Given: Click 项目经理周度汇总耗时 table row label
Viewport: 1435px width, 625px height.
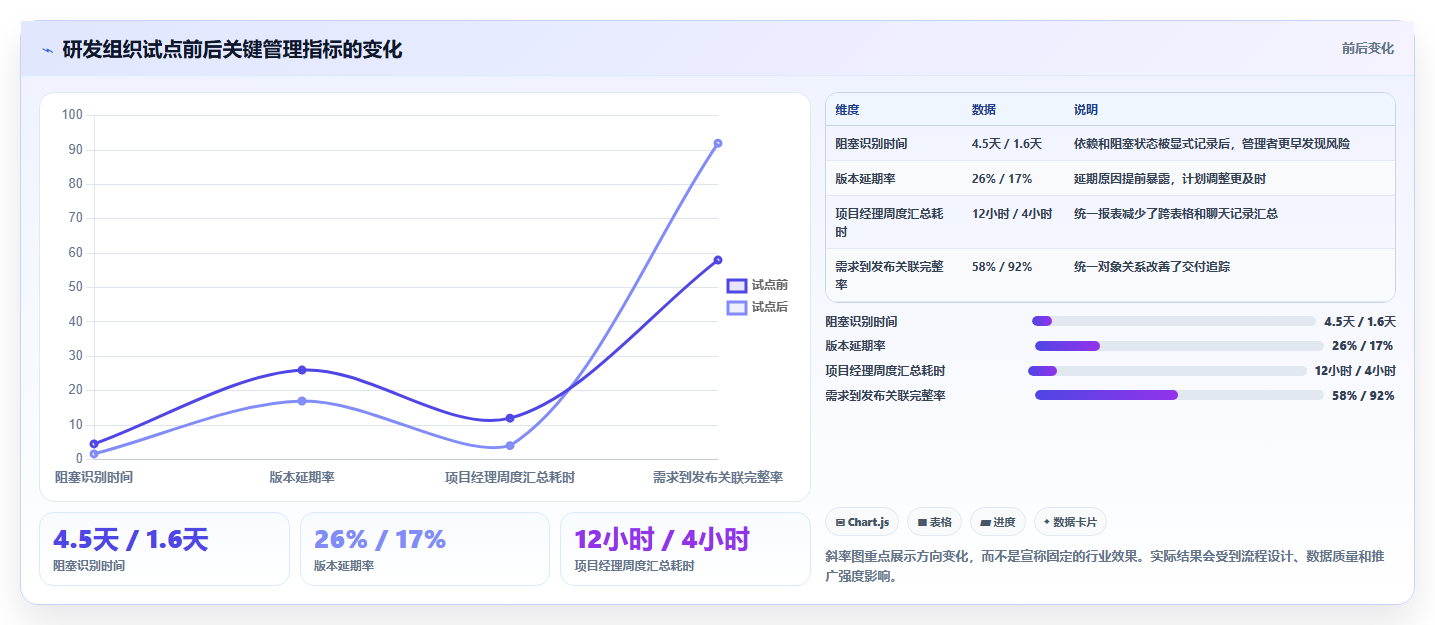Looking at the screenshot, I should pyautogui.click(x=889, y=223).
